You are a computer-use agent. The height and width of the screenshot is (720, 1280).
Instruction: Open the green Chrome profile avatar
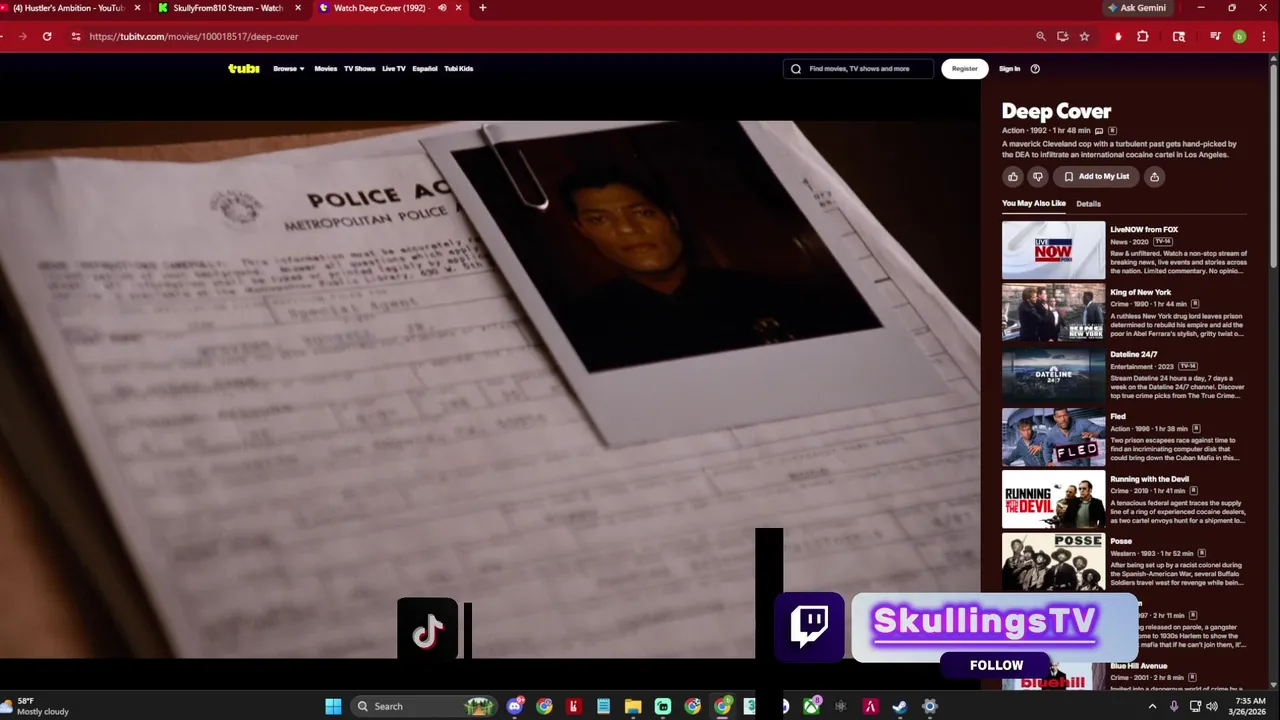tap(1239, 36)
